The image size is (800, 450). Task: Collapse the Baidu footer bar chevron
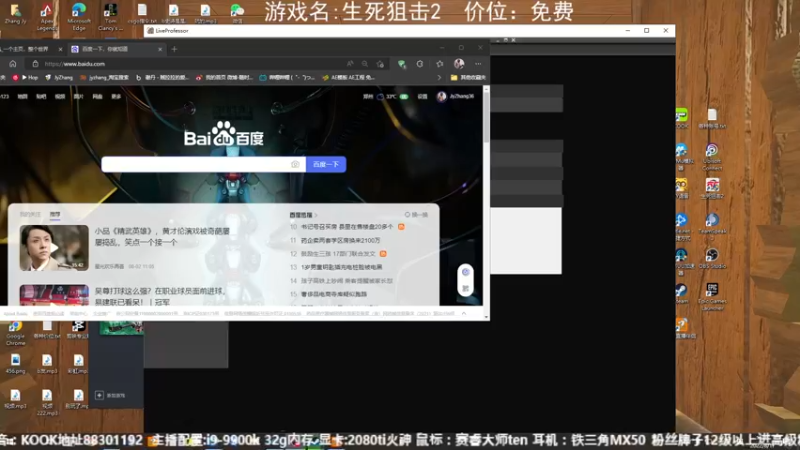click(464, 313)
